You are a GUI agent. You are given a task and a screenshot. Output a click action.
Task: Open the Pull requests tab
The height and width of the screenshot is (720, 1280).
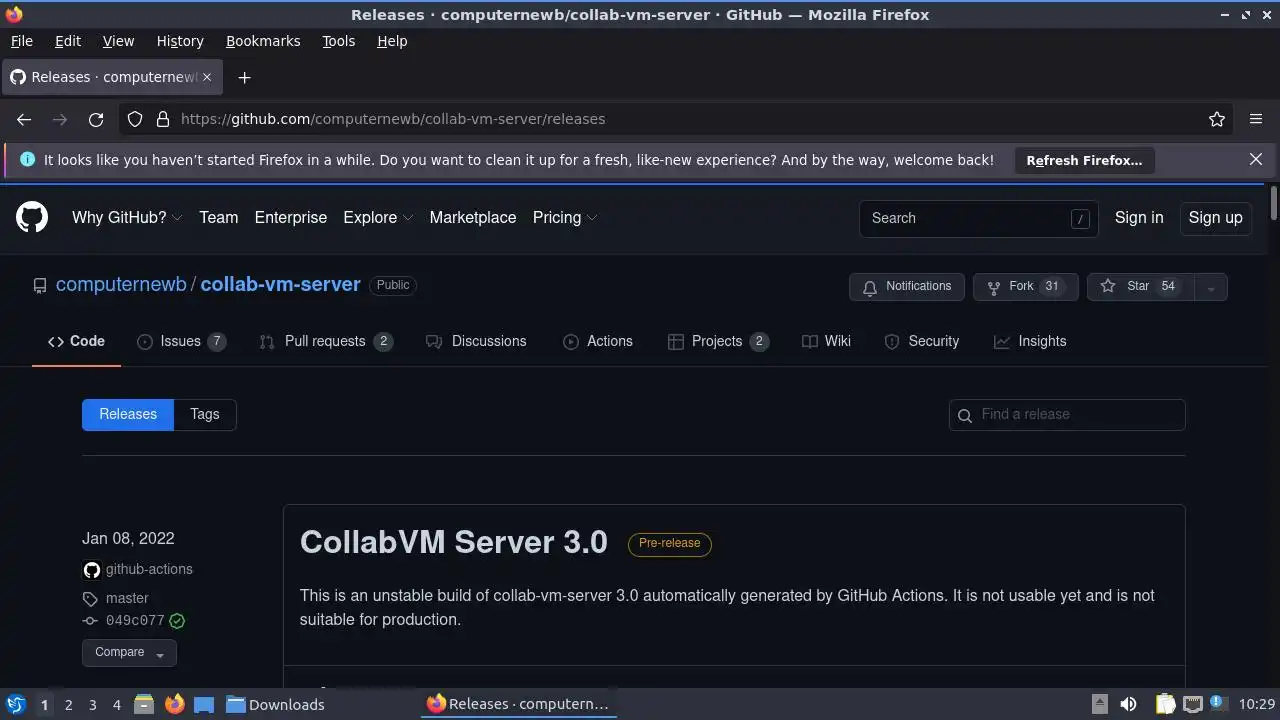pos(326,342)
